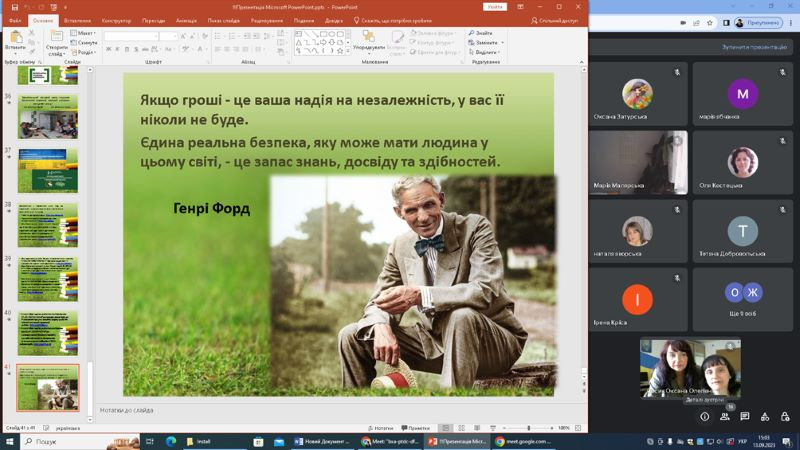
Task: Open the Windows taskbar clock and date
Action: click(x=764, y=441)
